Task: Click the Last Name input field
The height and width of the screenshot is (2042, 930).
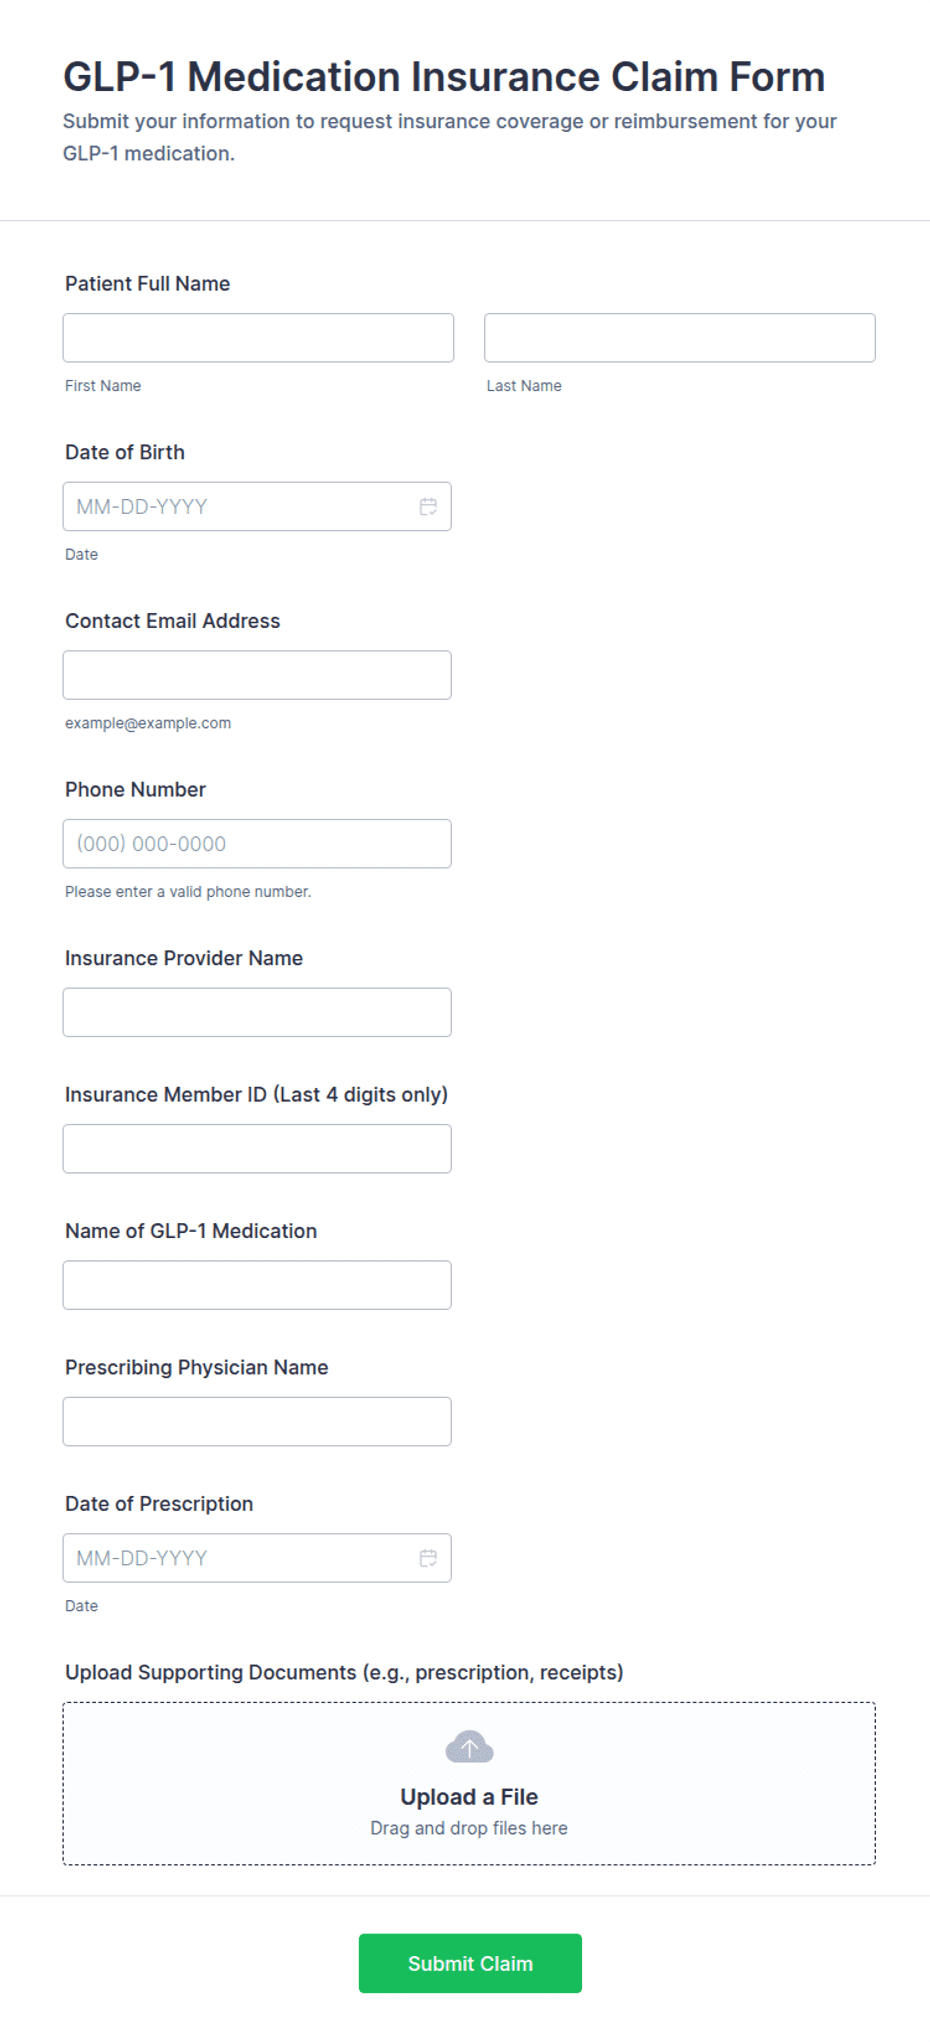Action: [x=679, y=338]
